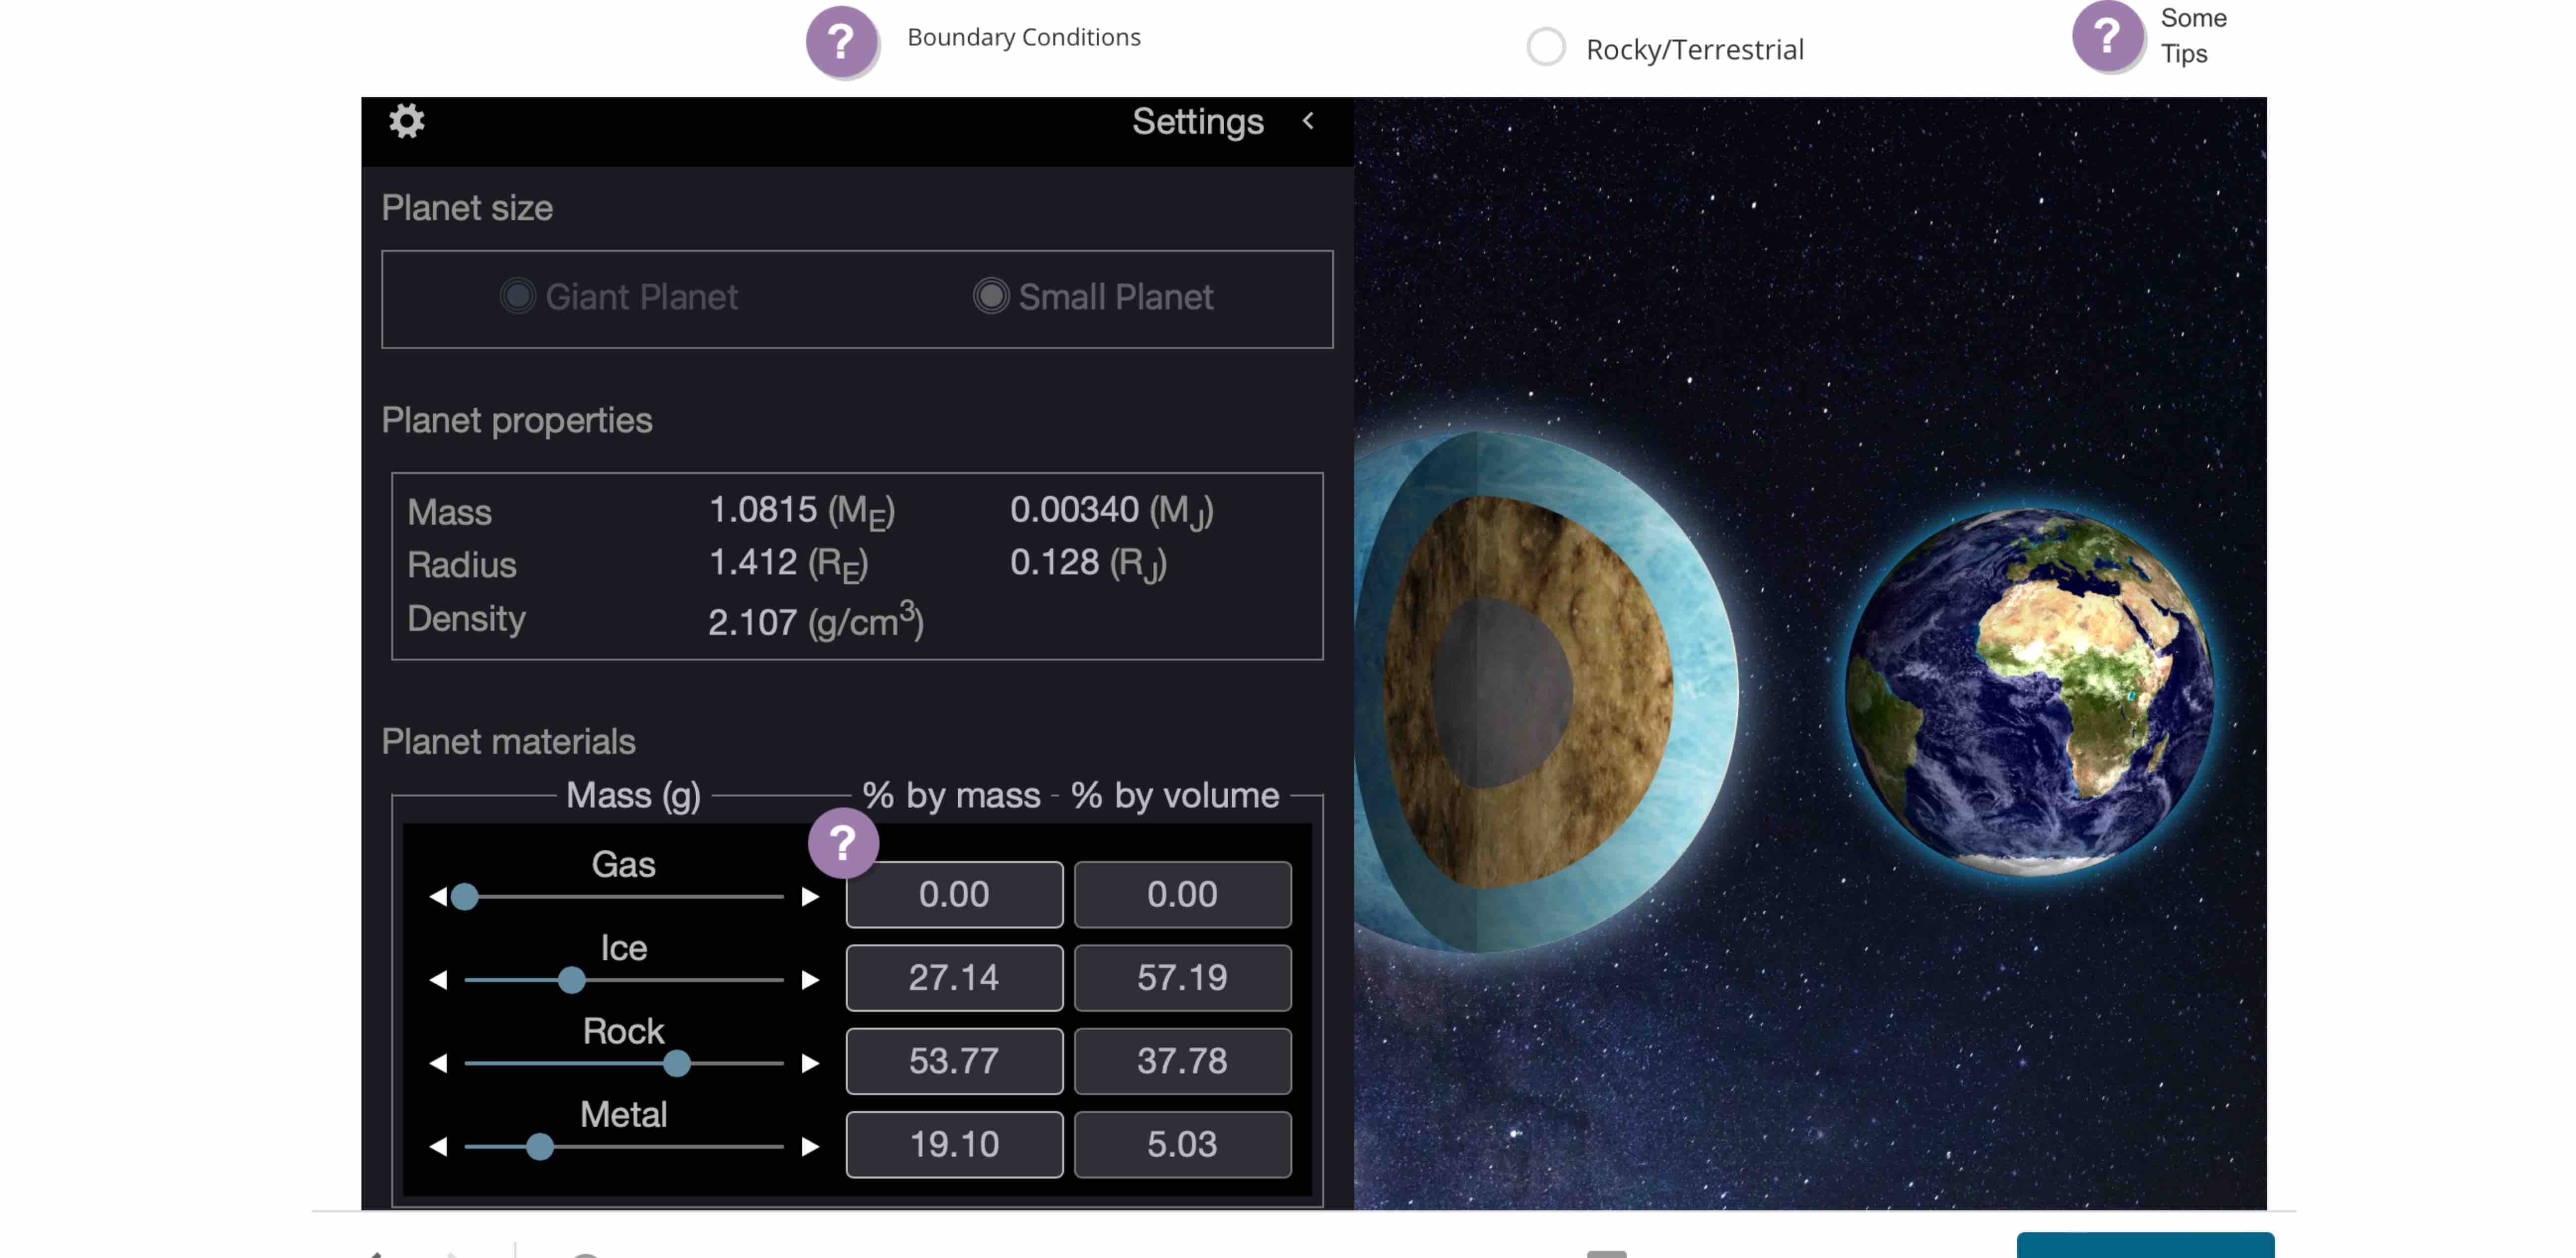Select the Giant Planet option
The width and height of the screenshot is (2576, 1258).
[x=519, y=296]
